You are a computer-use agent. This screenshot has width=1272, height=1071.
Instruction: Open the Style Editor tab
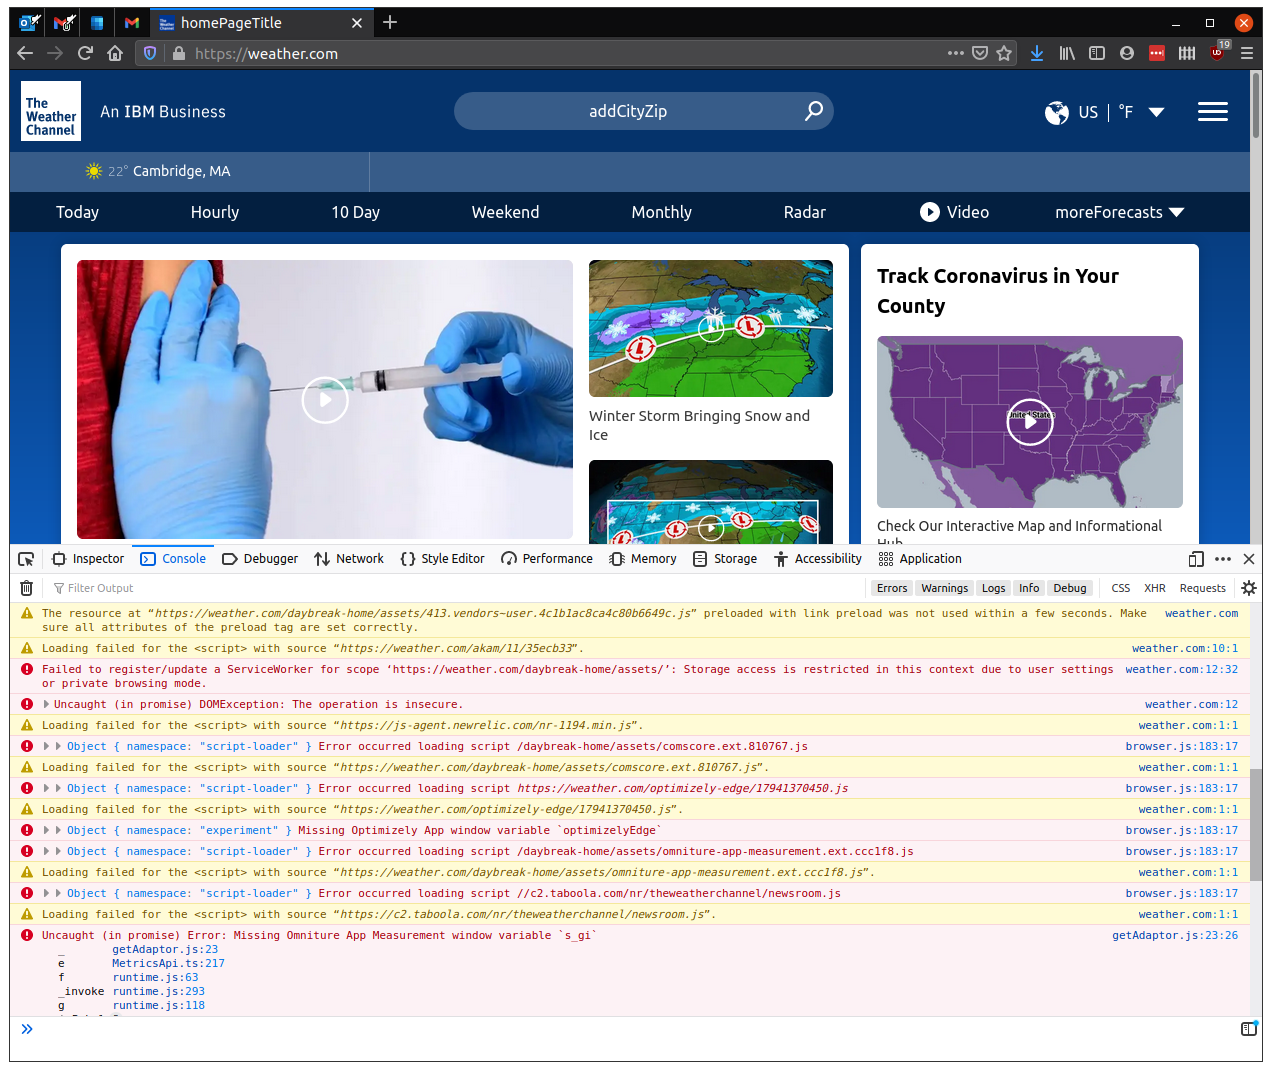442,559
